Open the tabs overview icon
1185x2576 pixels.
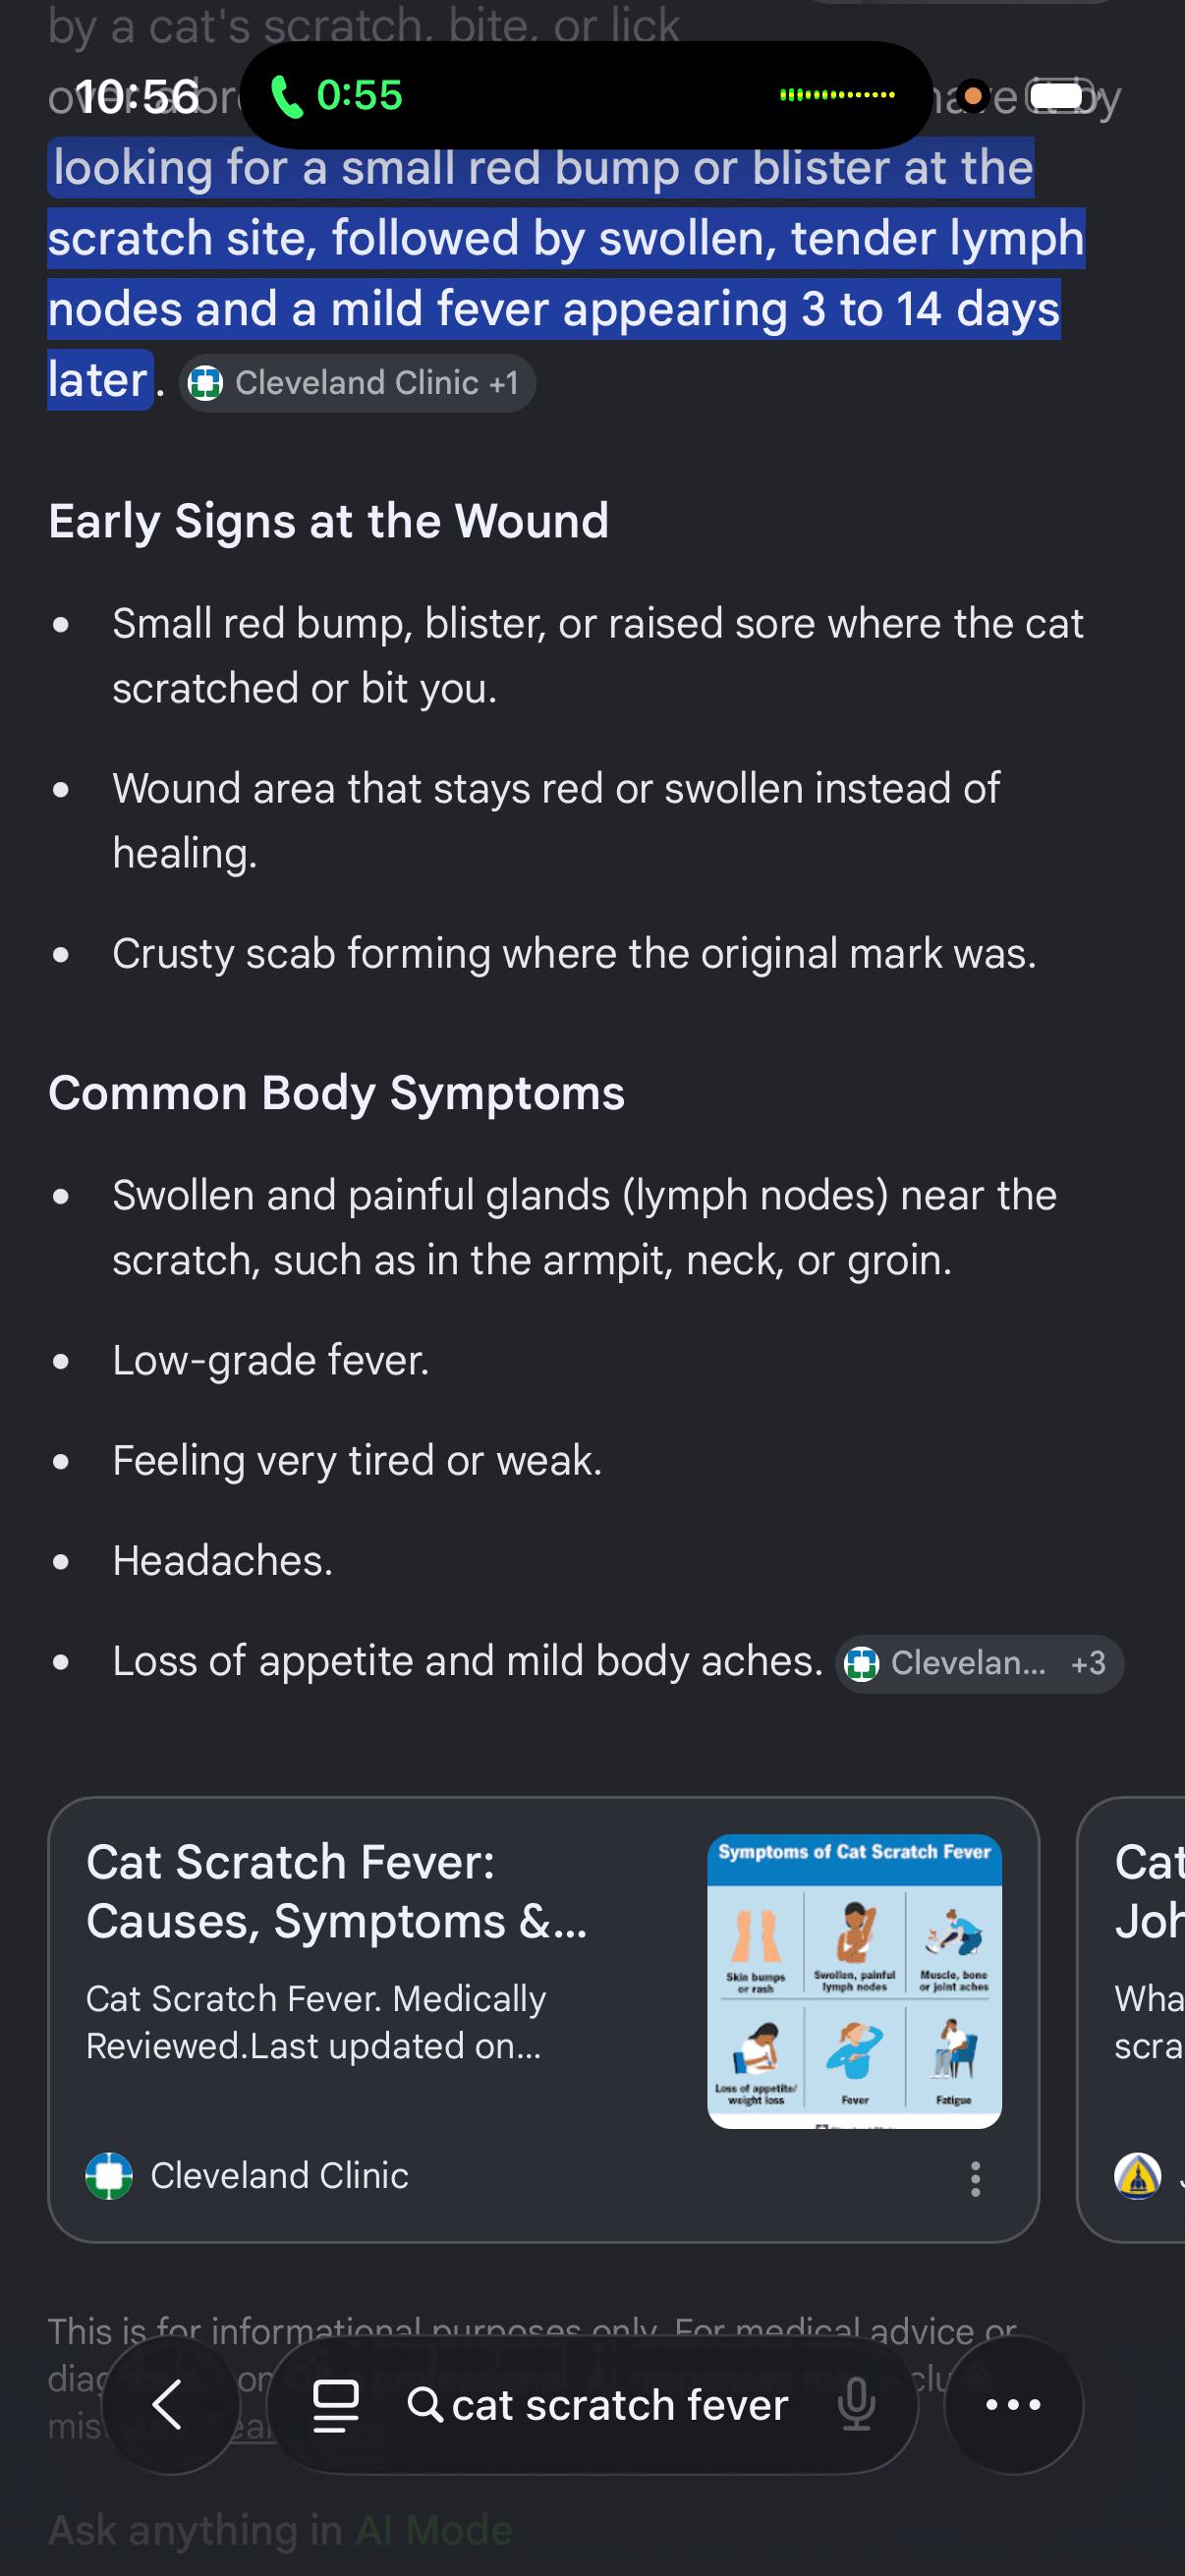click(336, 2405)
